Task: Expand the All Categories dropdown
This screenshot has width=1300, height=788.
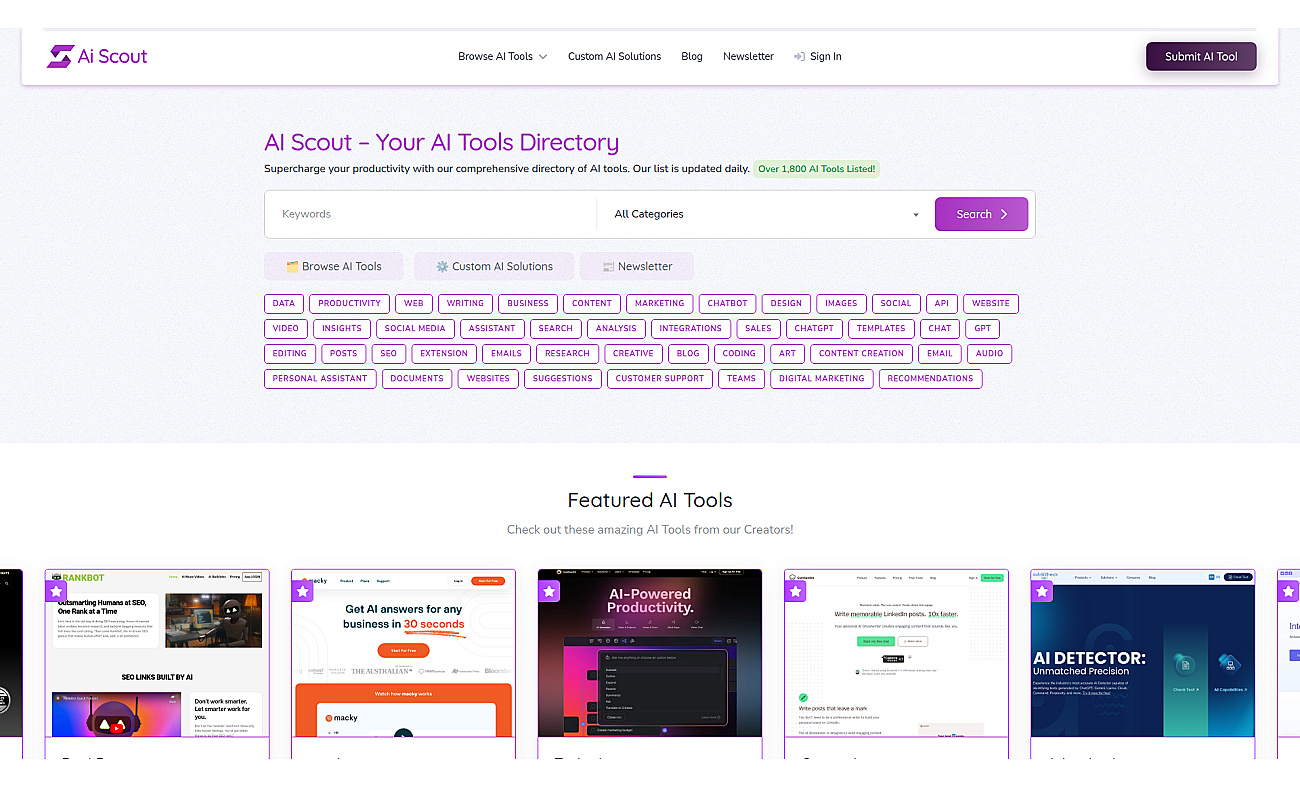Action: pos(765,214)
